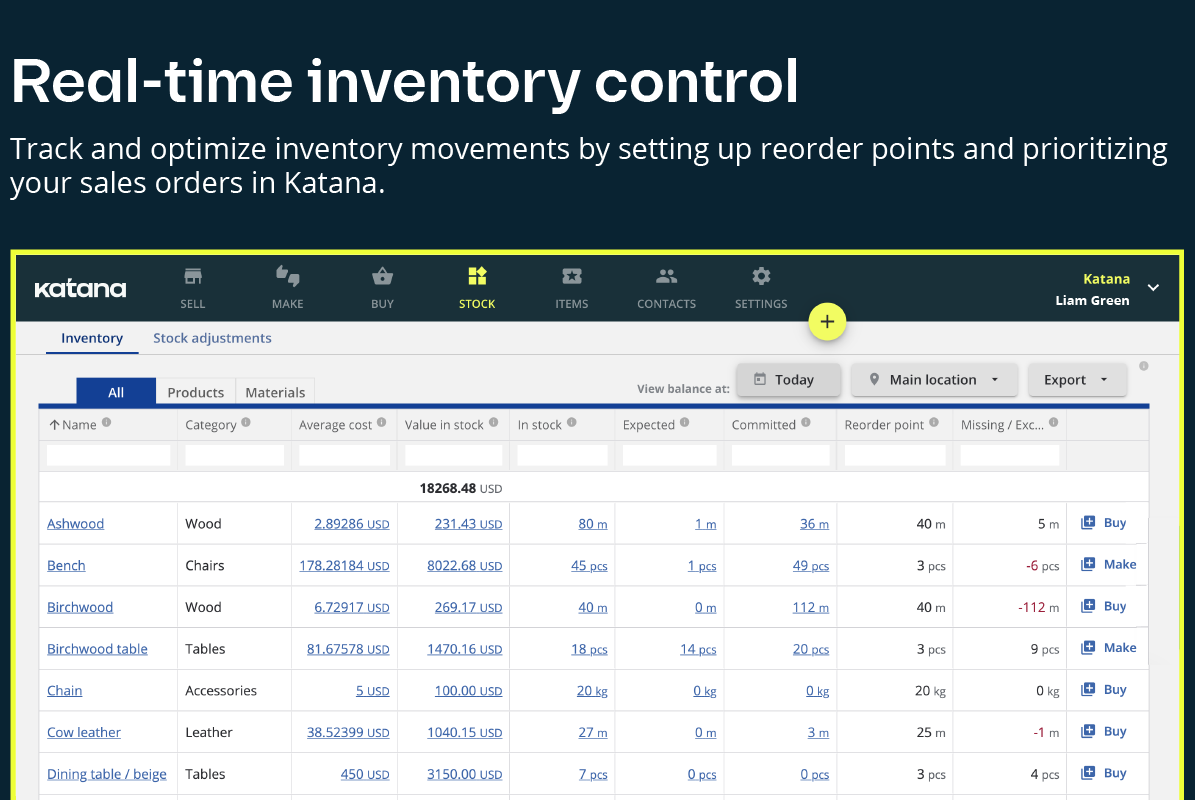
Task: Expand the Katana Liam Green account menu
Action: (x=1153, y=288)
